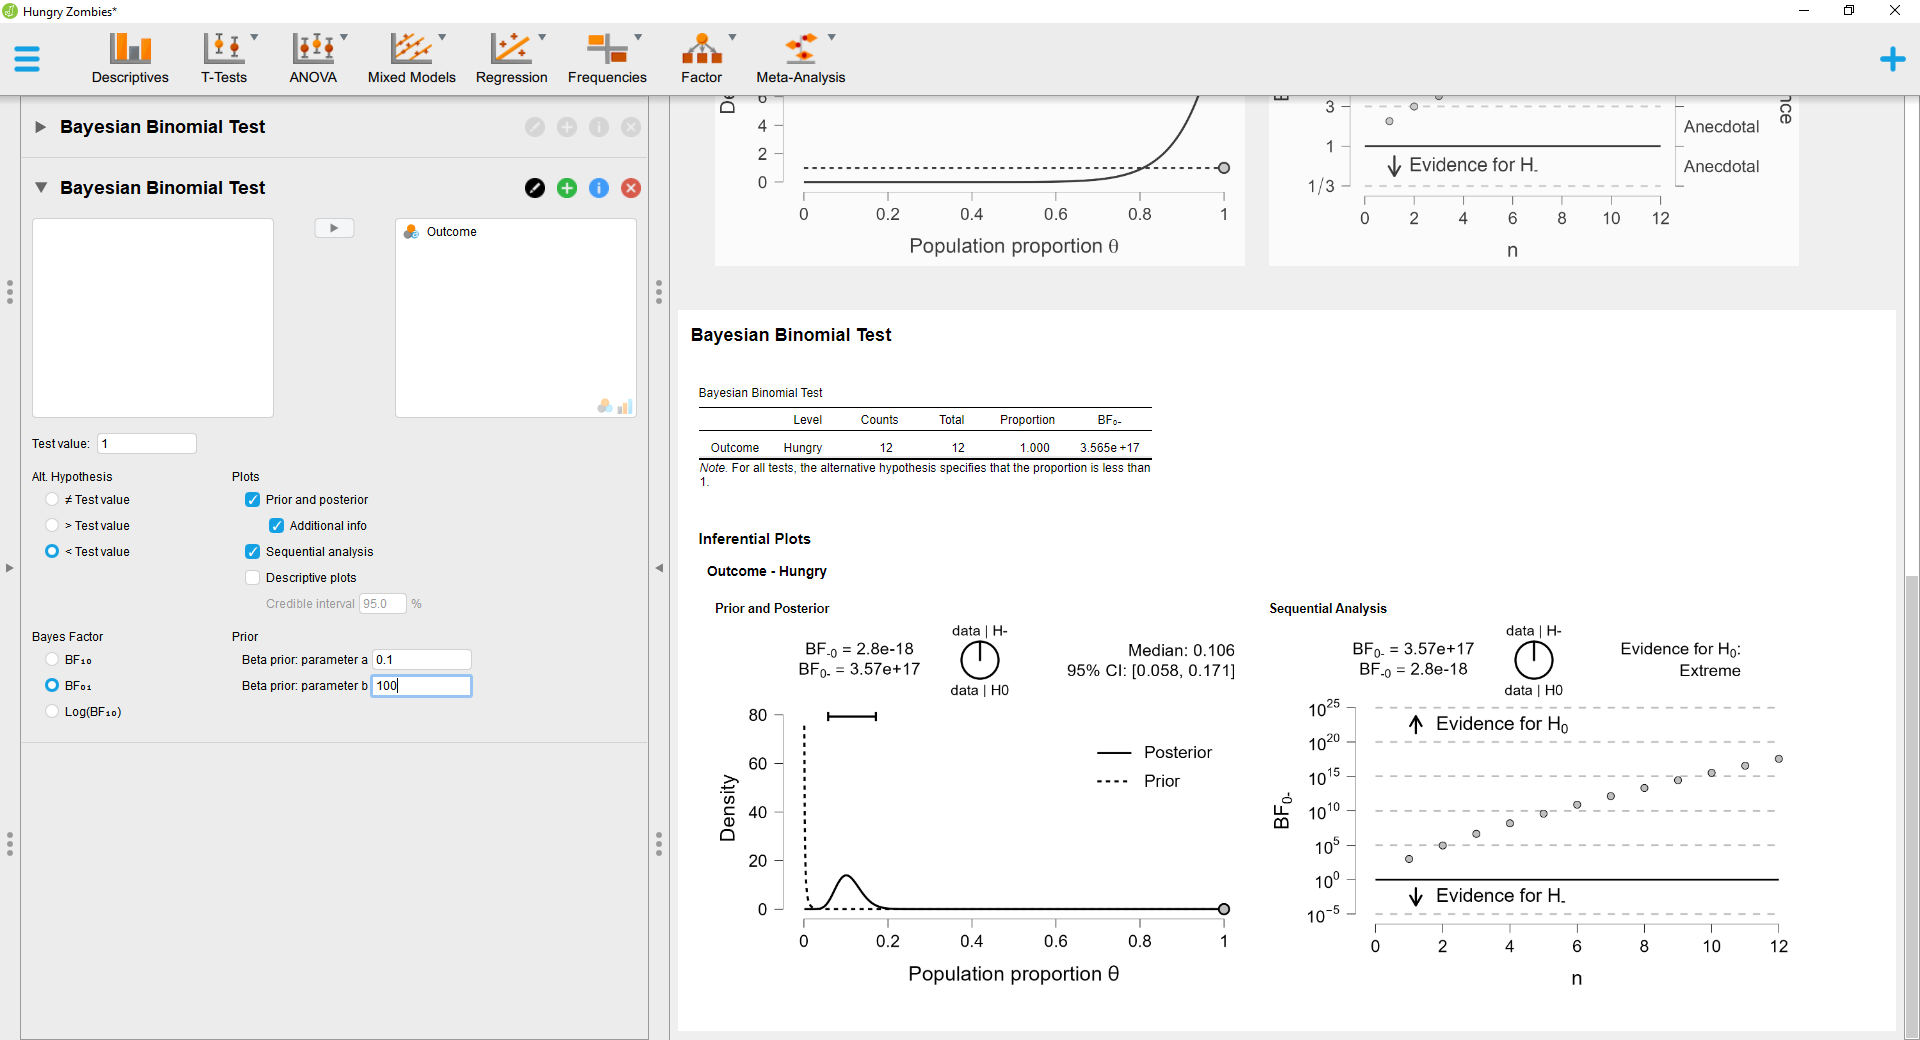
Task: Open the Mixed Models analysis
Action: [412, 57]
